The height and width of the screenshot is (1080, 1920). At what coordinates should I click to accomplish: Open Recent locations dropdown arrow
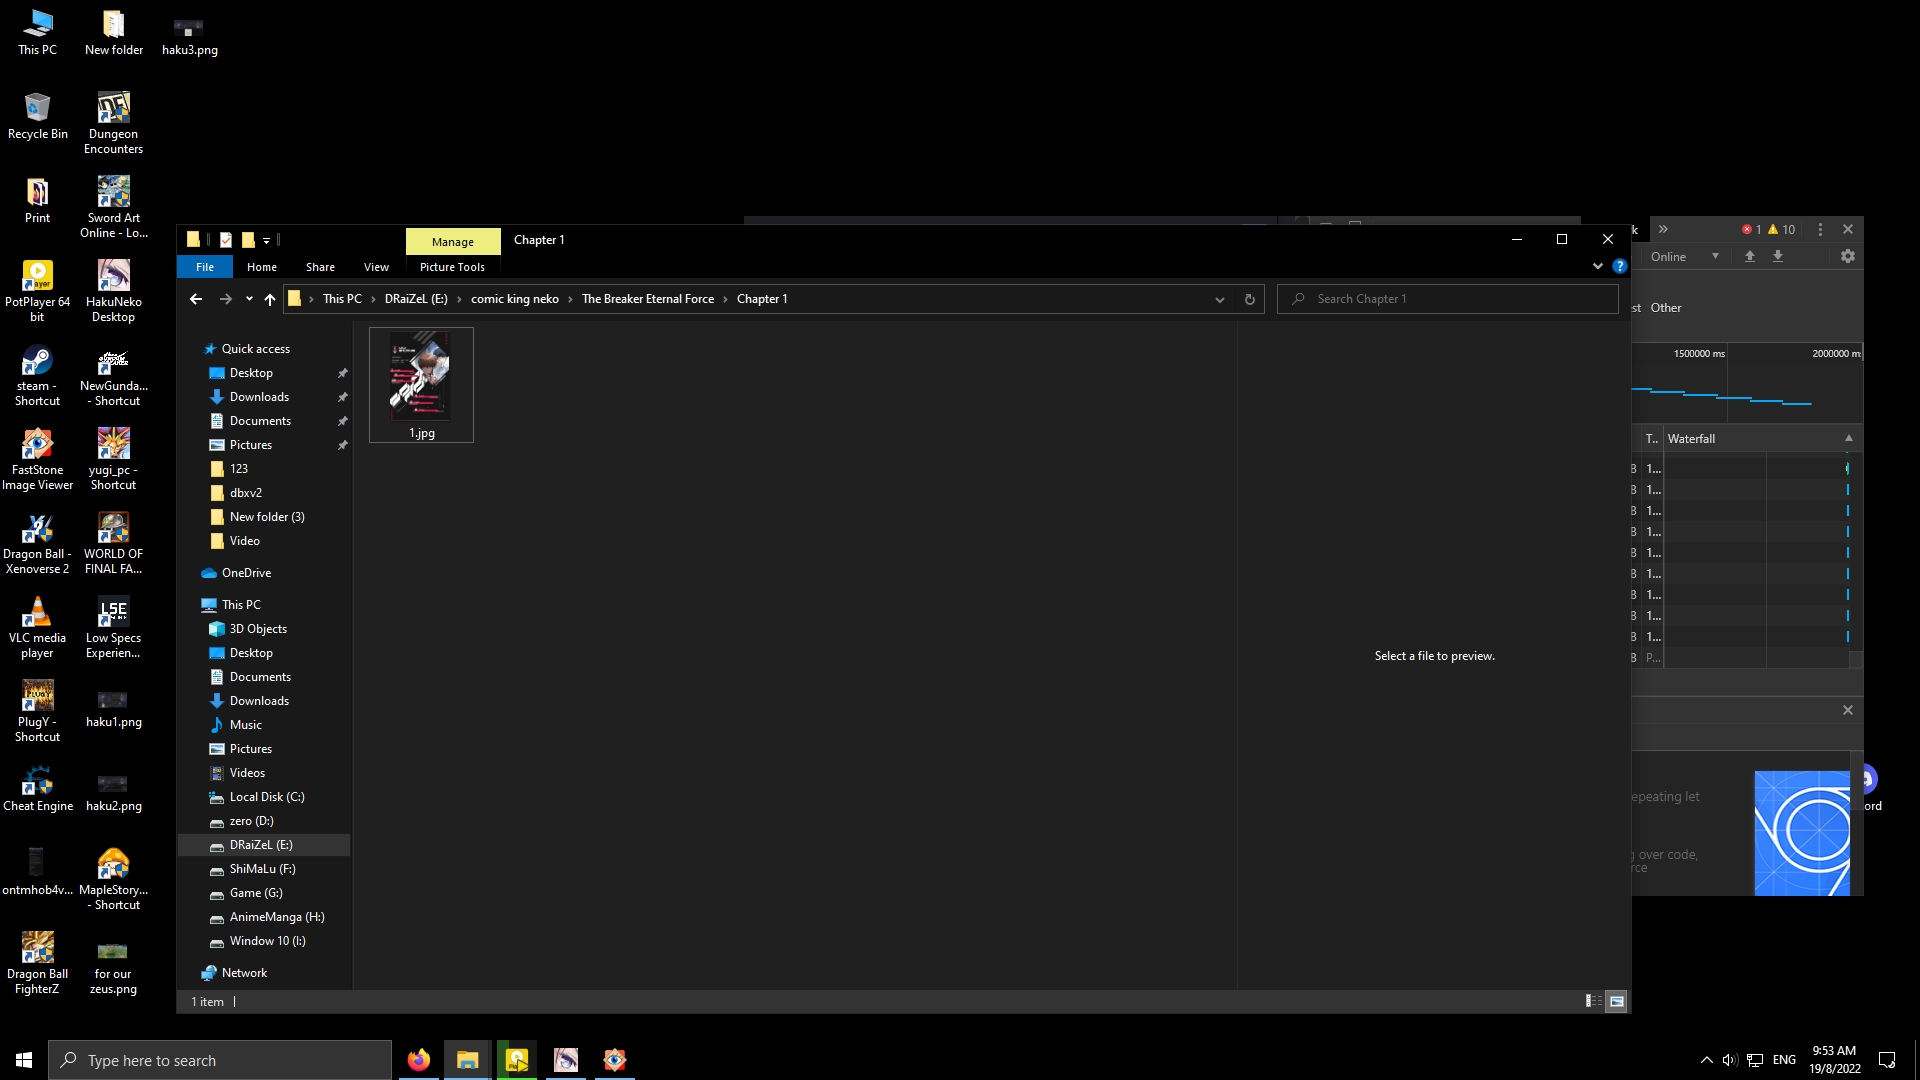click(249, 299)
